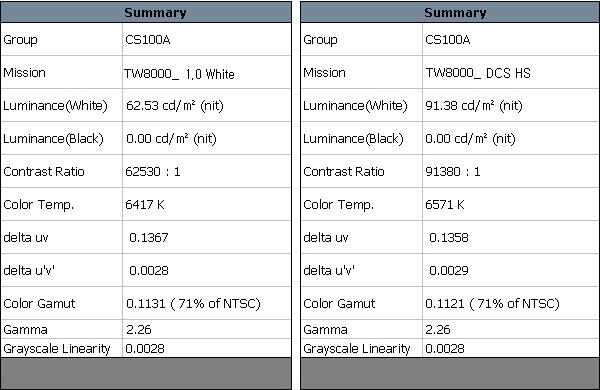Click the 6571 K color temperature value
The image size is (600, 390).
coord(445,204)
